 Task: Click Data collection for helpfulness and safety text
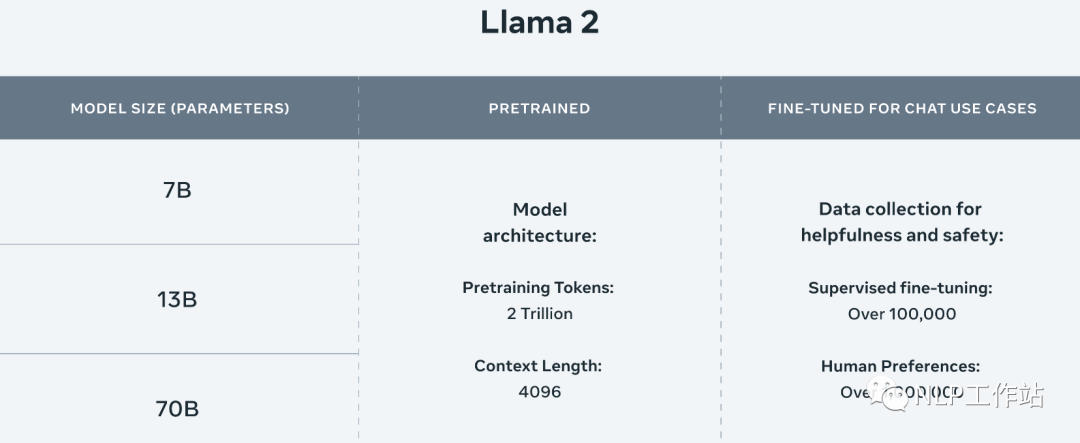[901, 222]
